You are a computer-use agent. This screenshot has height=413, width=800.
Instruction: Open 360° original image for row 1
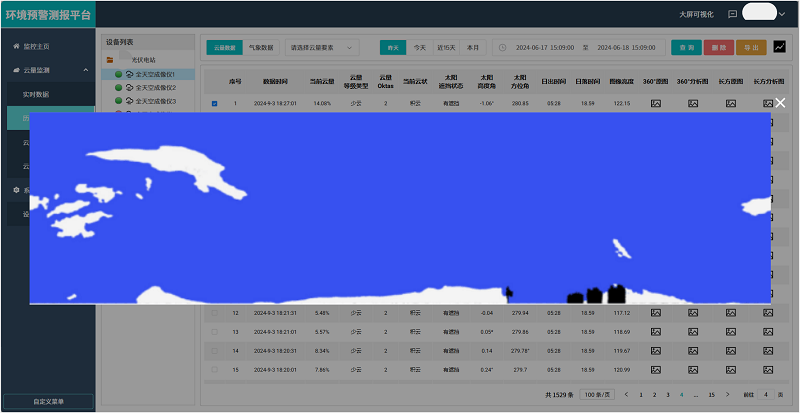coord(656,103)
